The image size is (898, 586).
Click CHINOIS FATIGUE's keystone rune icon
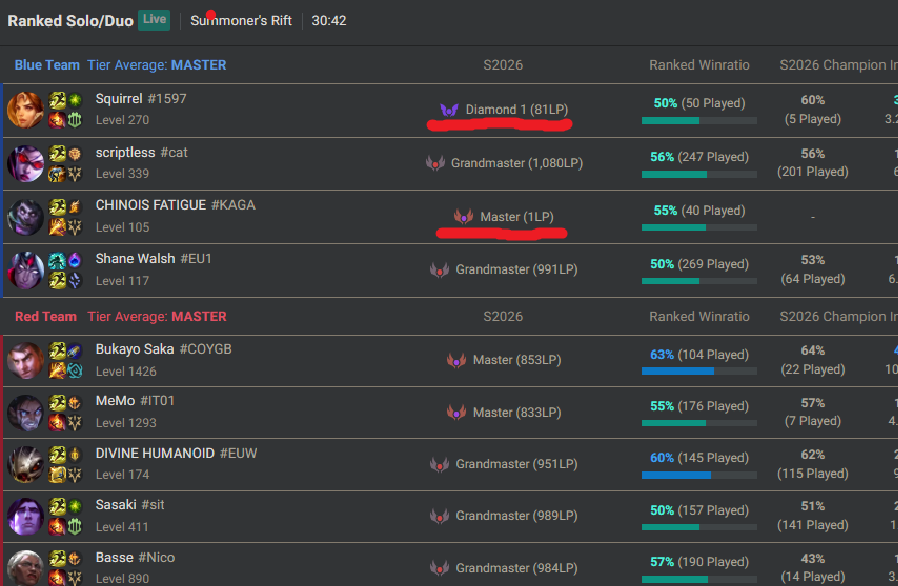[x=75, y=207]
